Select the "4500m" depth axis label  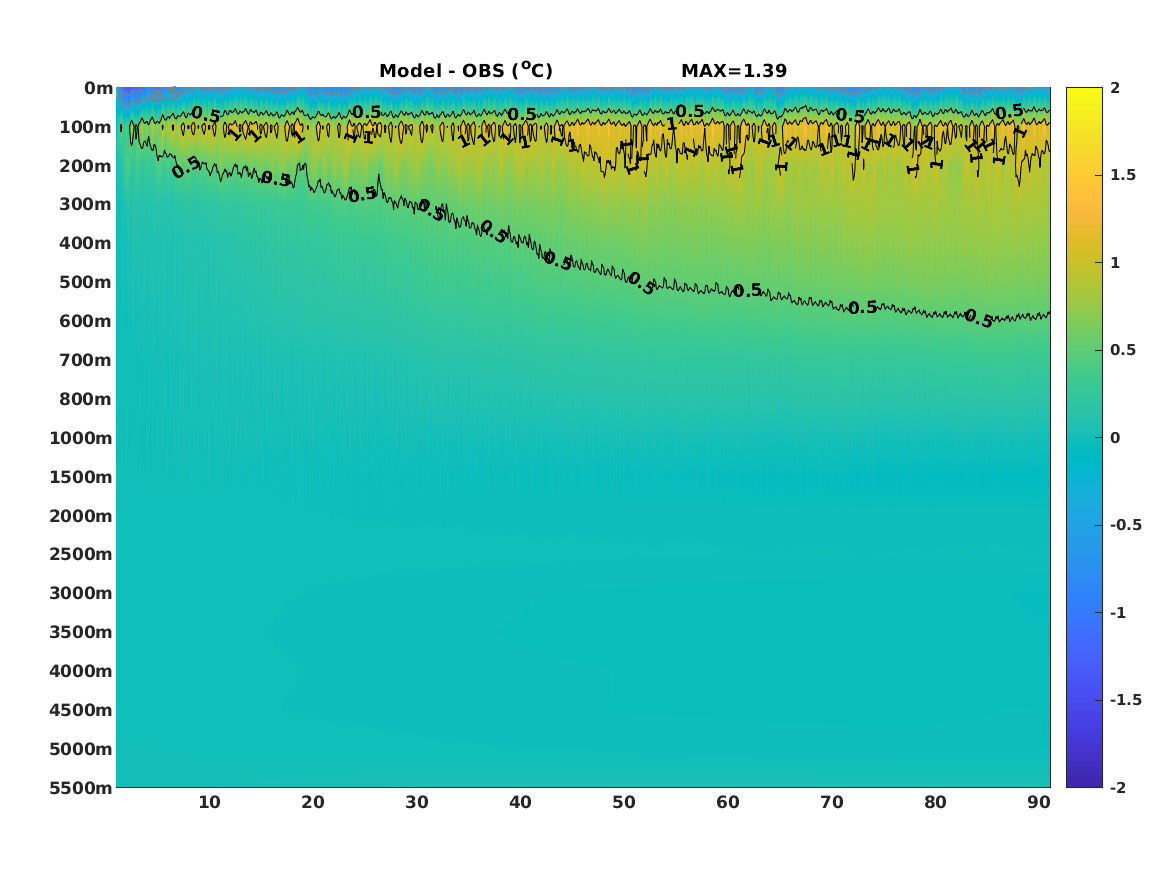(81, 710)
